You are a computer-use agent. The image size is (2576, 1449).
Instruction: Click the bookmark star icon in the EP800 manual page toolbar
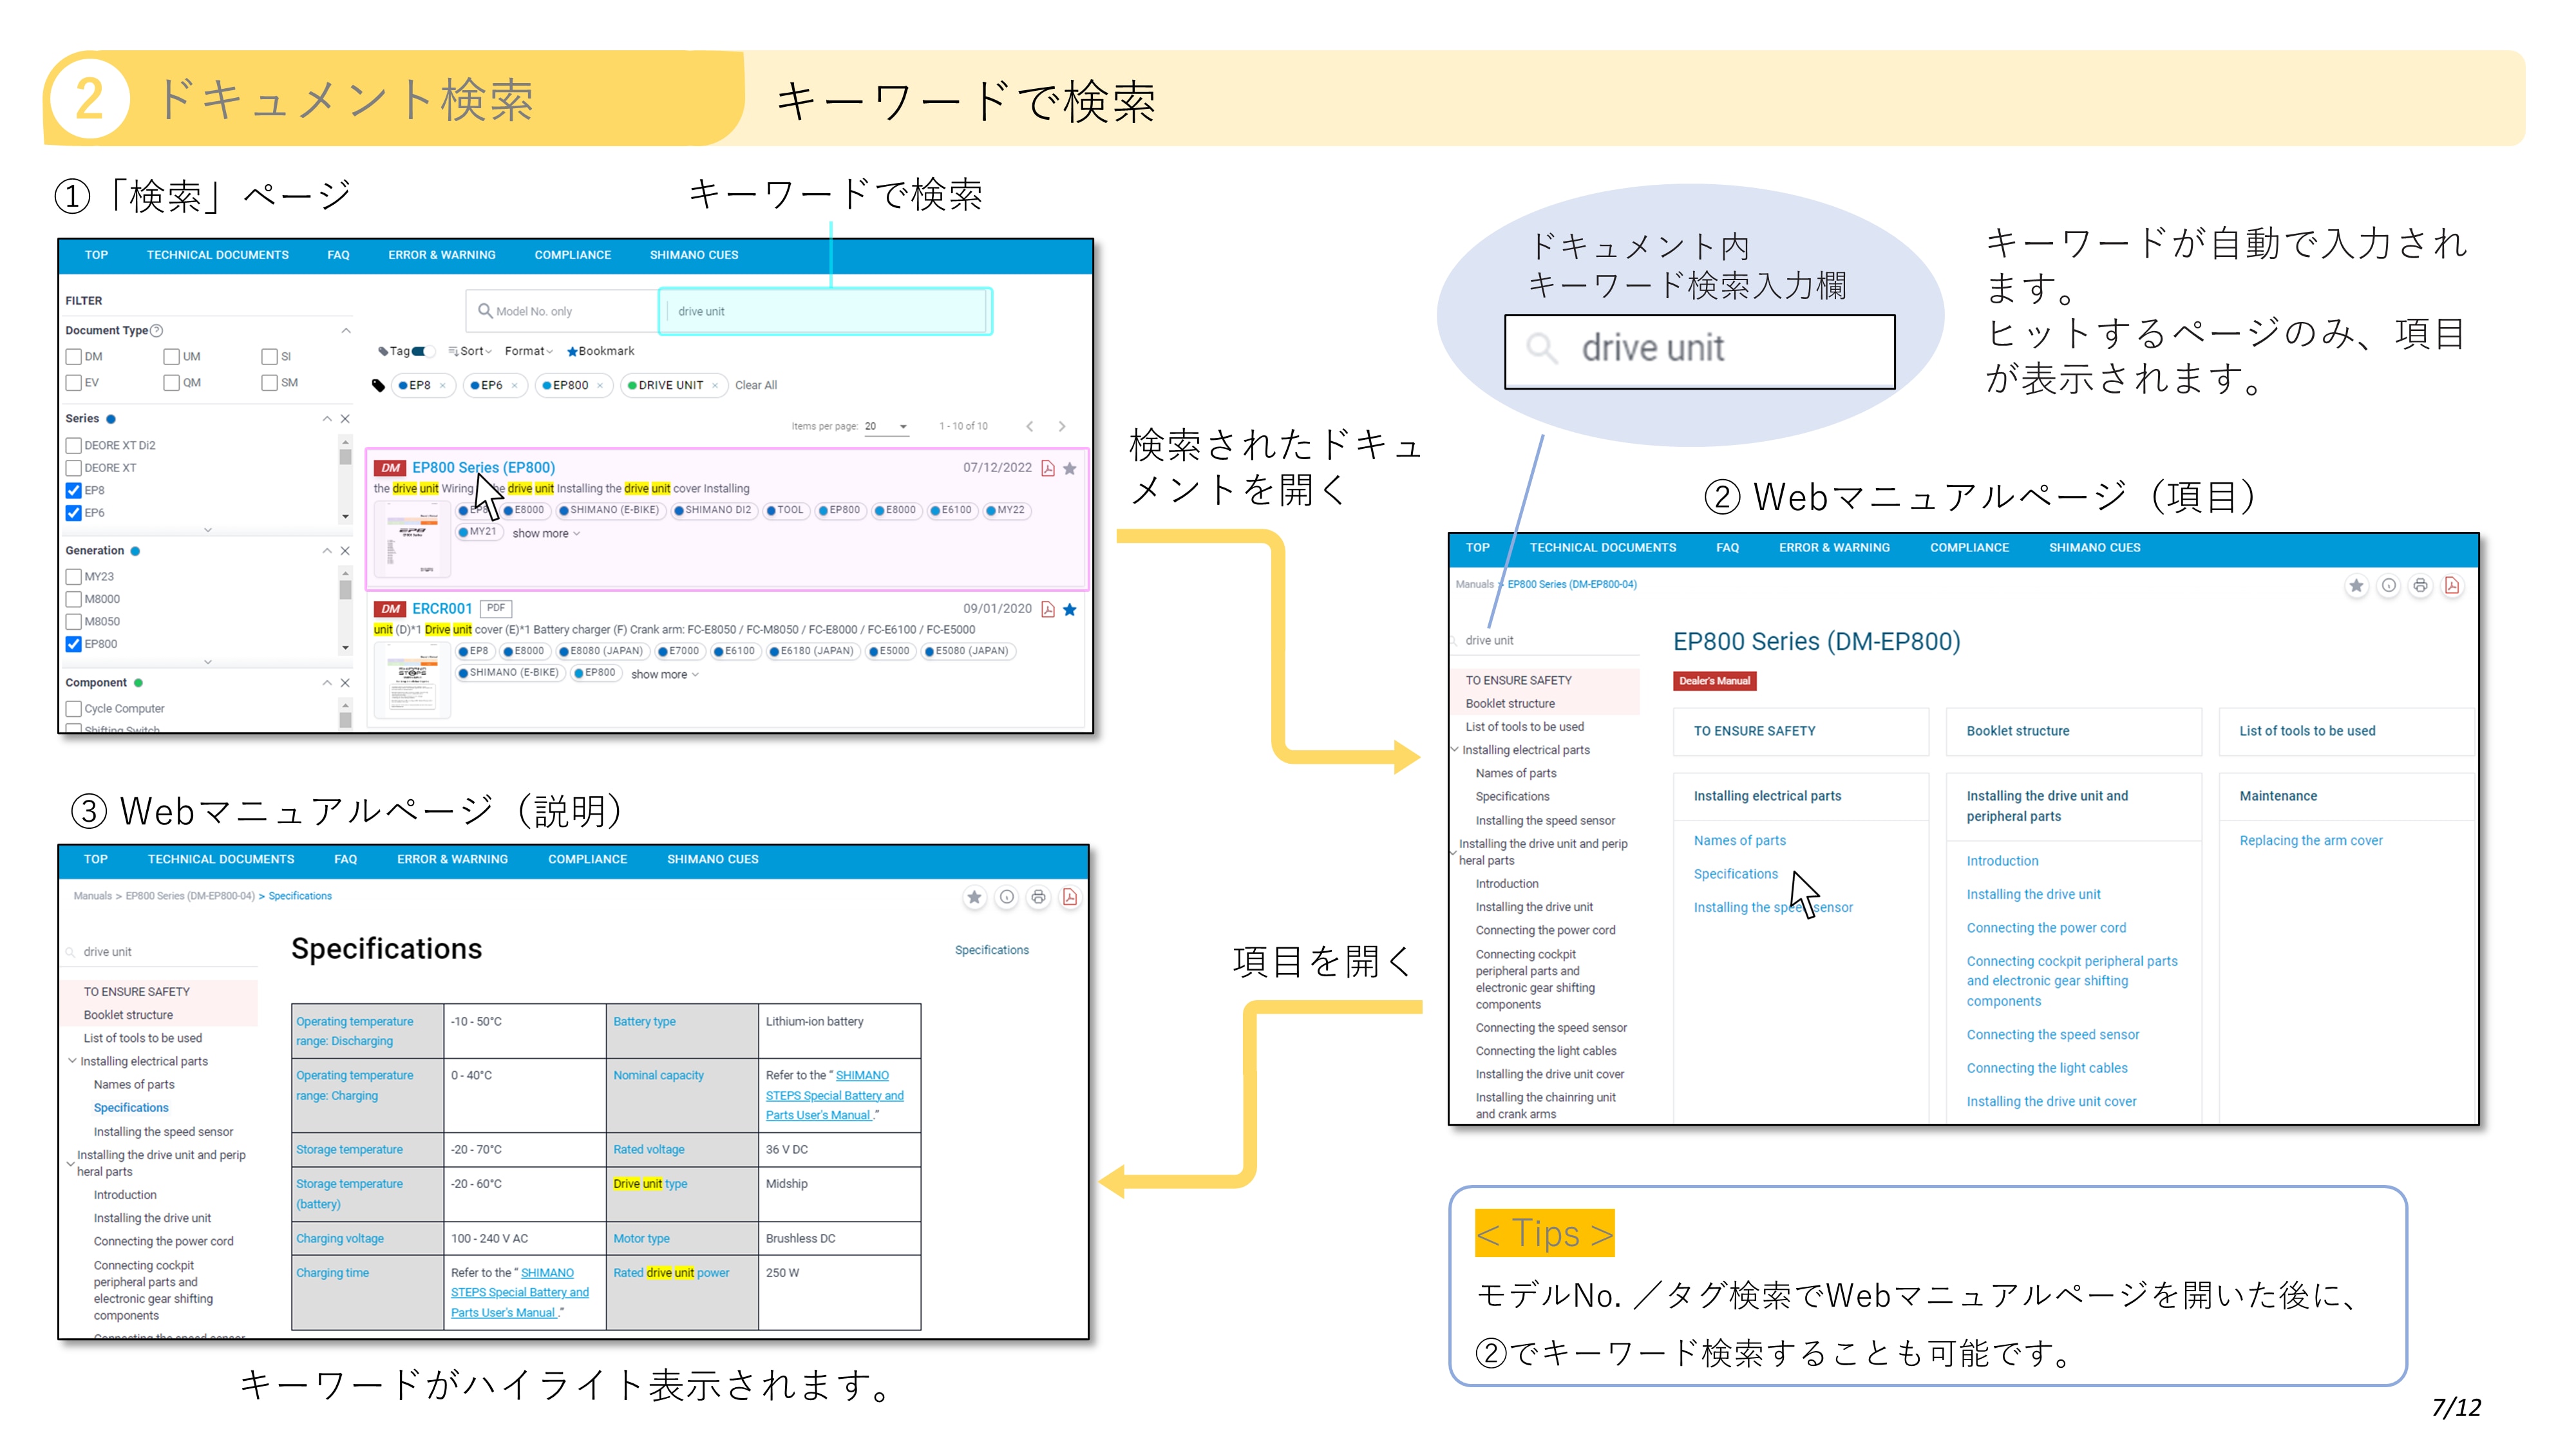2357,586
